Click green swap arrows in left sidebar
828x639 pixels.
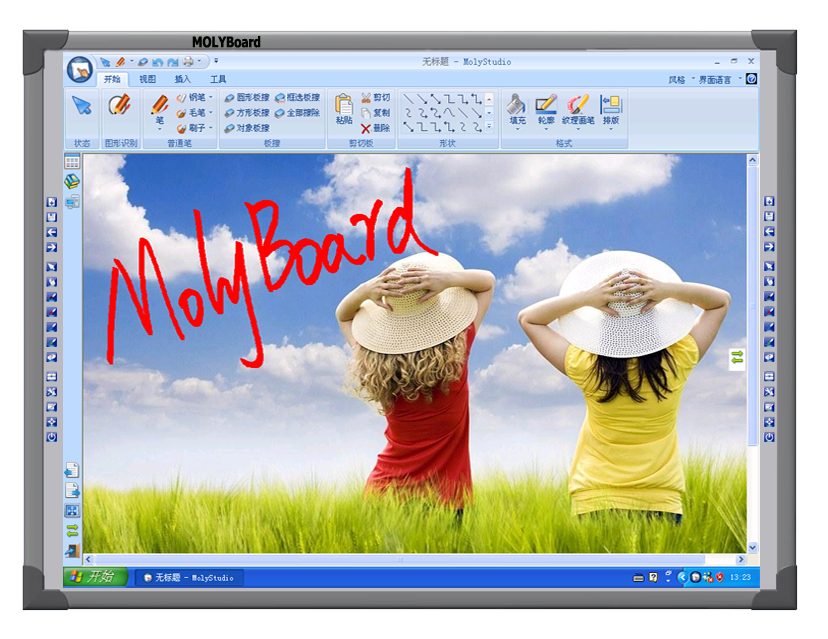(x=72, y=530)
